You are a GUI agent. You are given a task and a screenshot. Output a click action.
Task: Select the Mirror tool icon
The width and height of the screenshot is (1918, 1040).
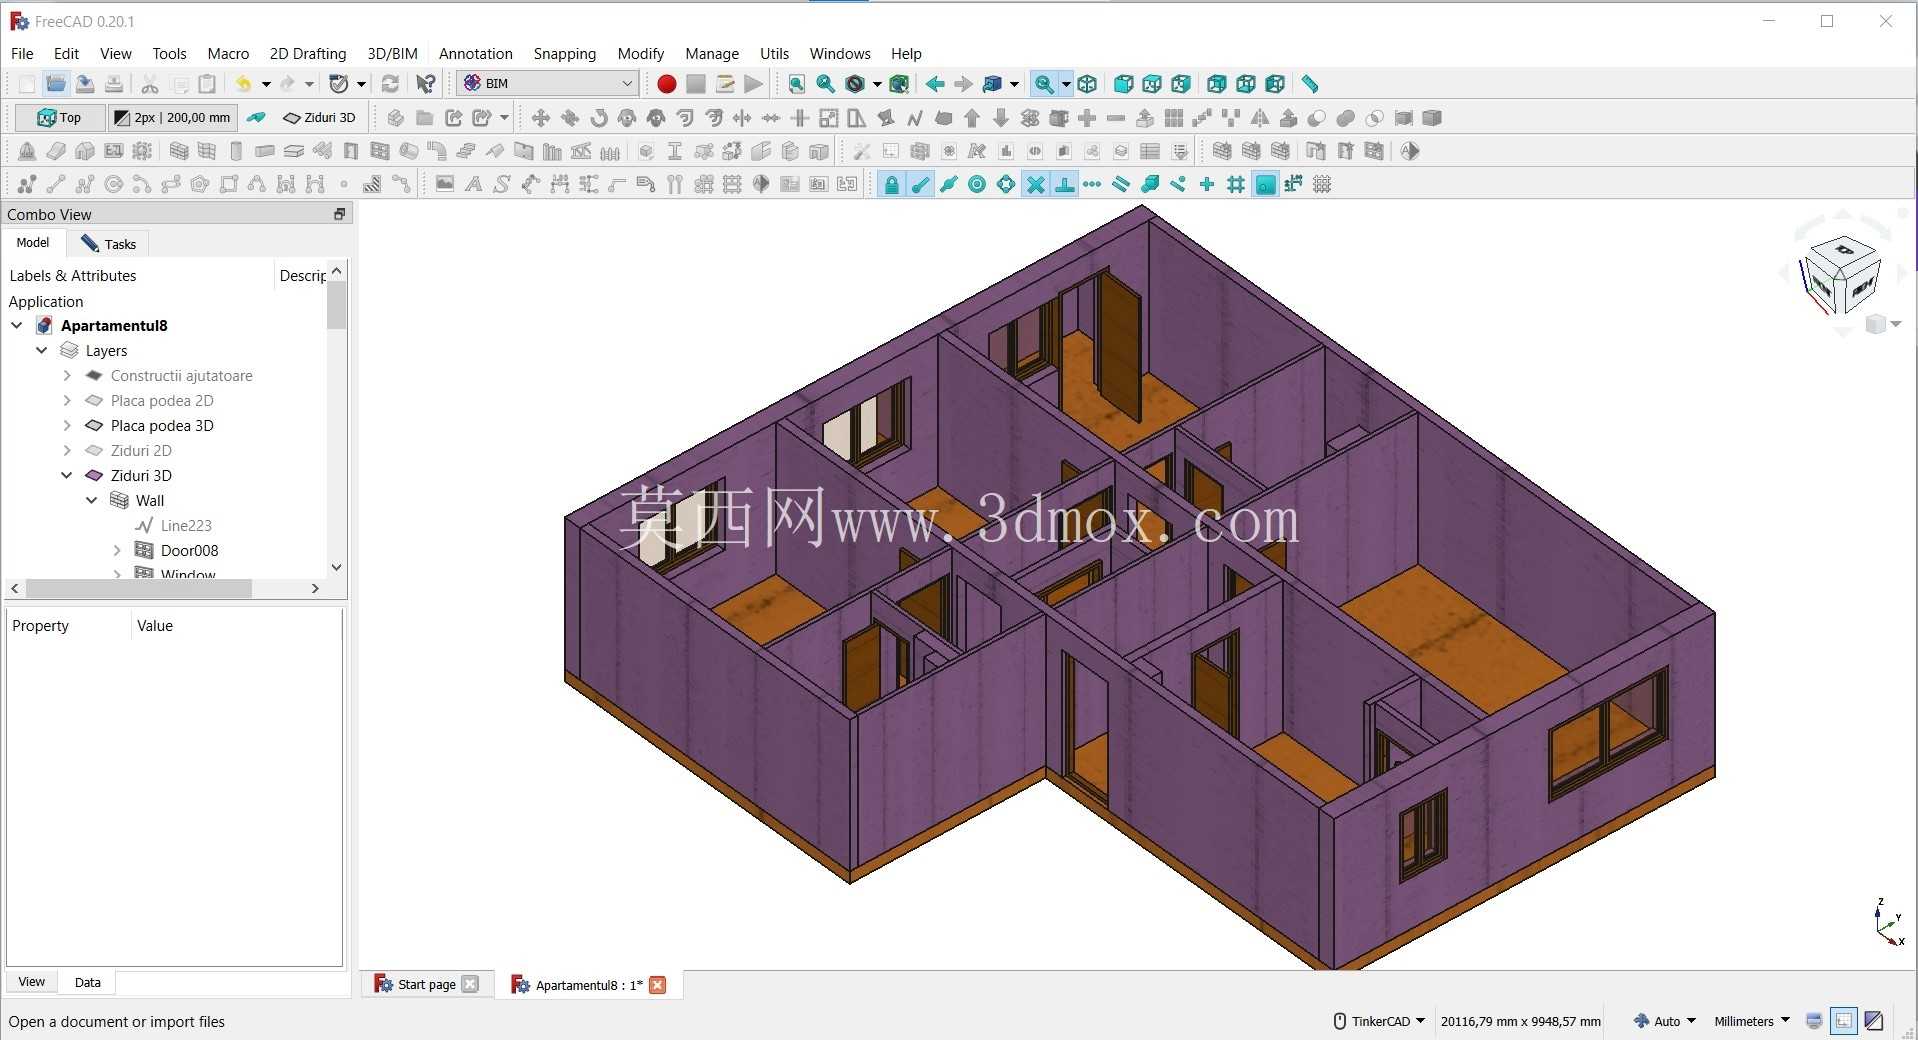pos(1260,118)
